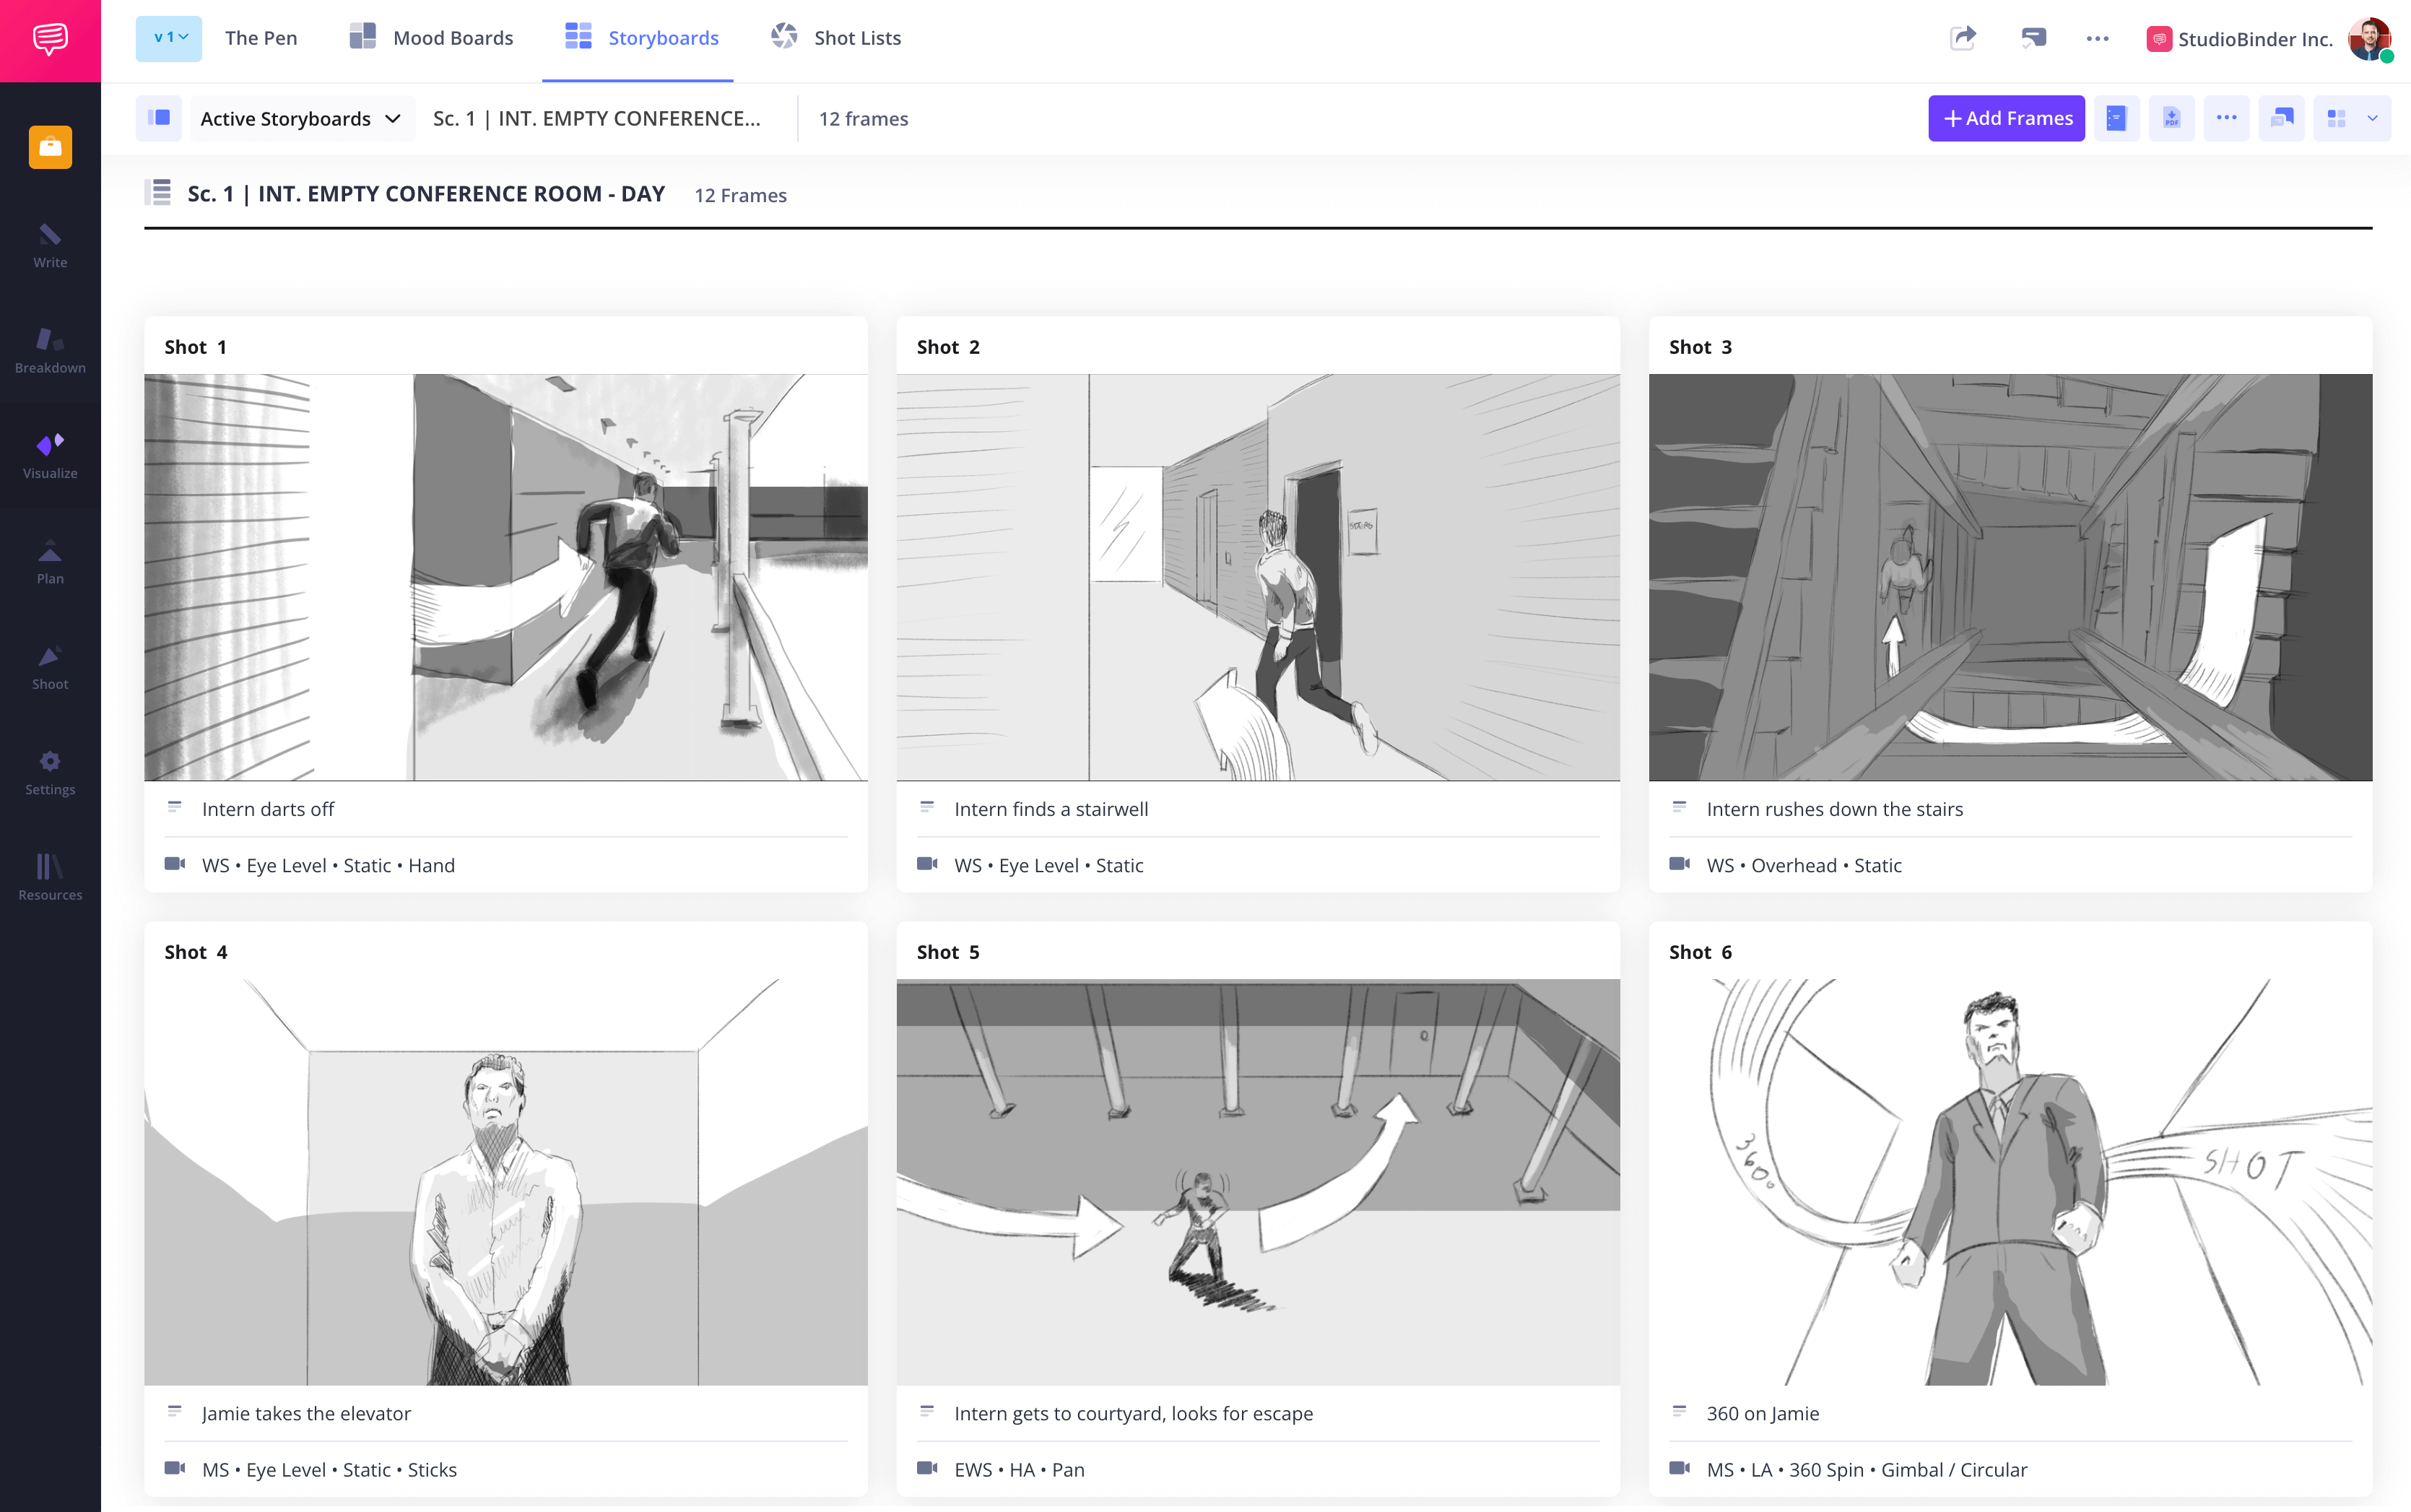Image resolution: width=2411 pixels, height=1512 pixels.
Task: Open the grid layout view dropdown
Action: tap(2352, 118)
